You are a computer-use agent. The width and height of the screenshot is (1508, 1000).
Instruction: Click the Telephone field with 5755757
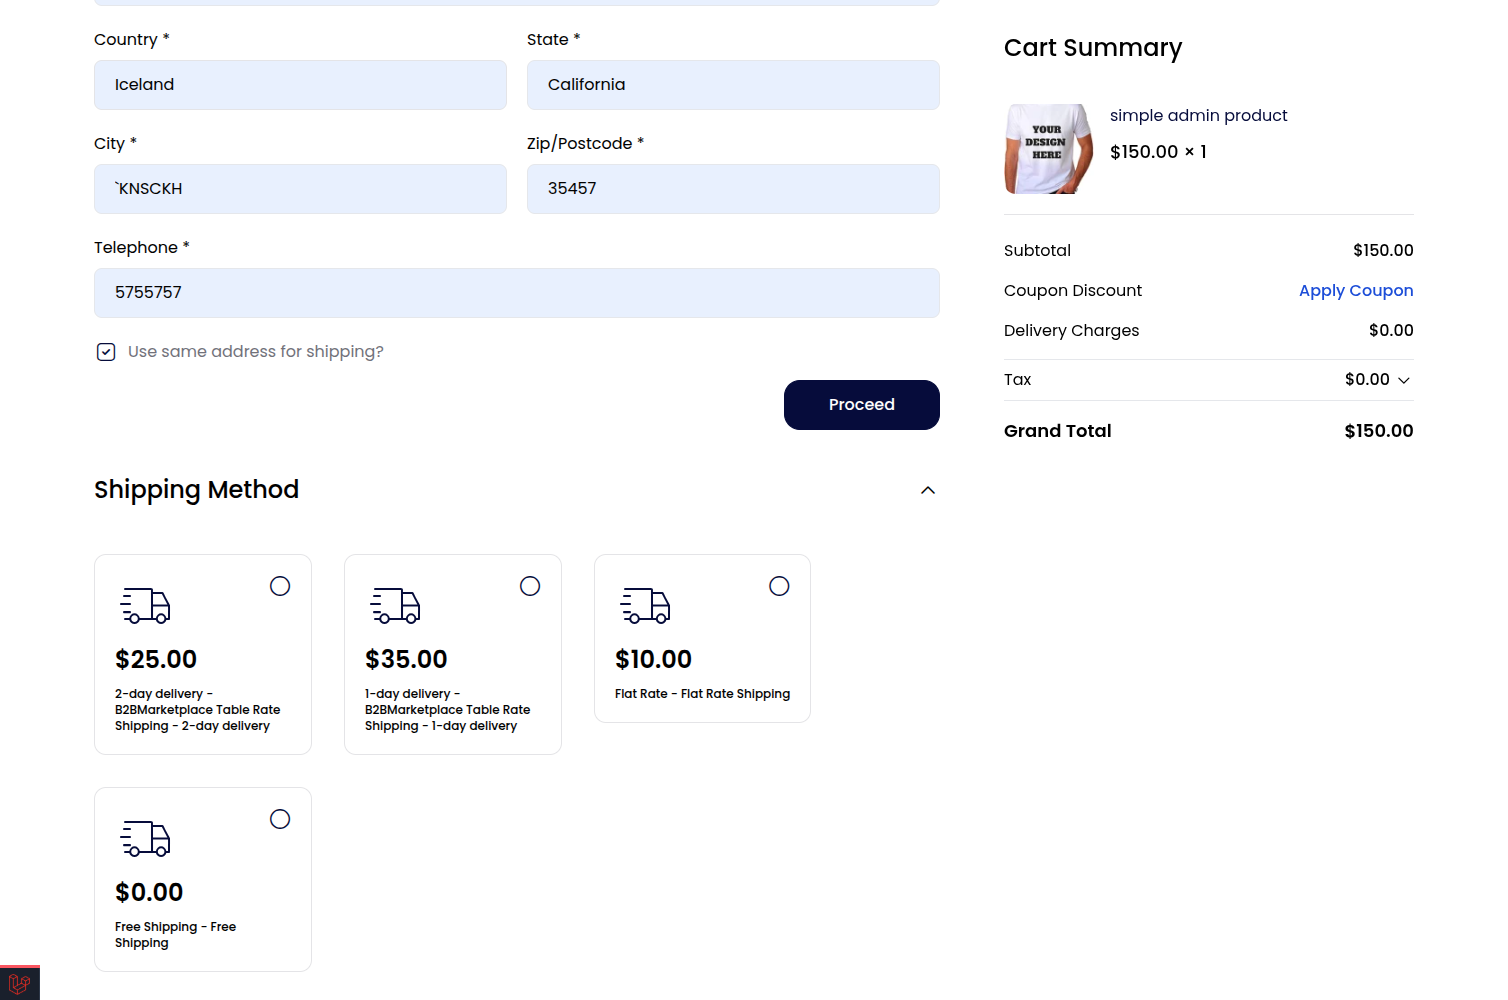517,293
